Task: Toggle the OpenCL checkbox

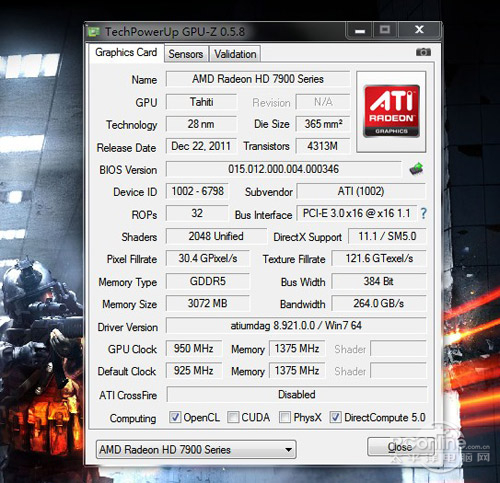Action: coord(175,417)
